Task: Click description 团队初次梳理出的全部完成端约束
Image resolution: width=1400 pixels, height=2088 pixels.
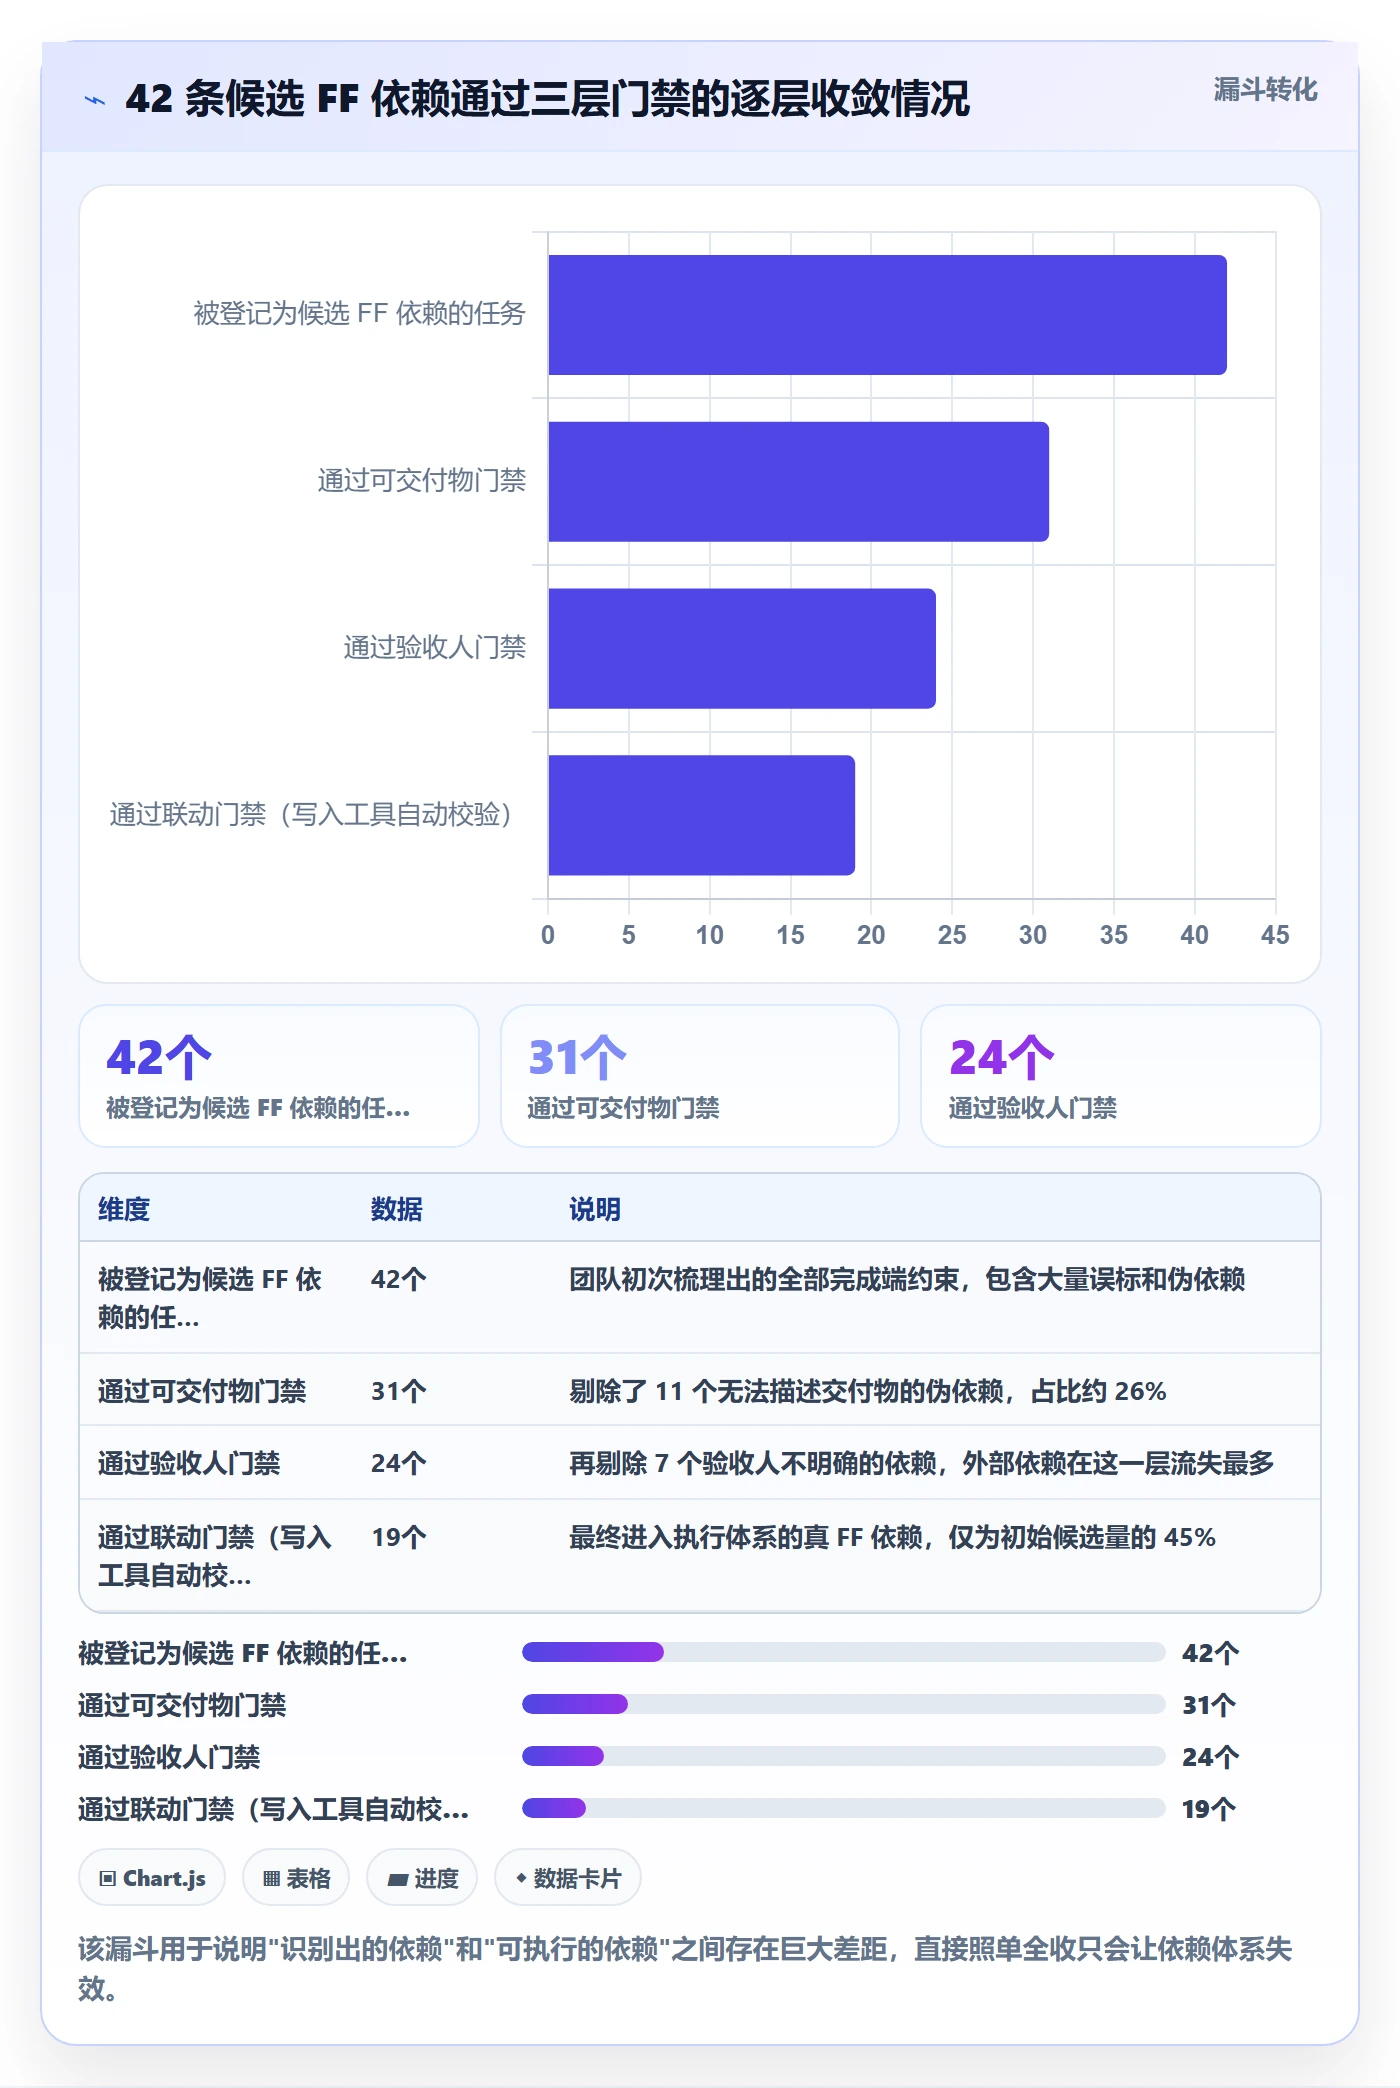Action: (x=907, y=1279)
